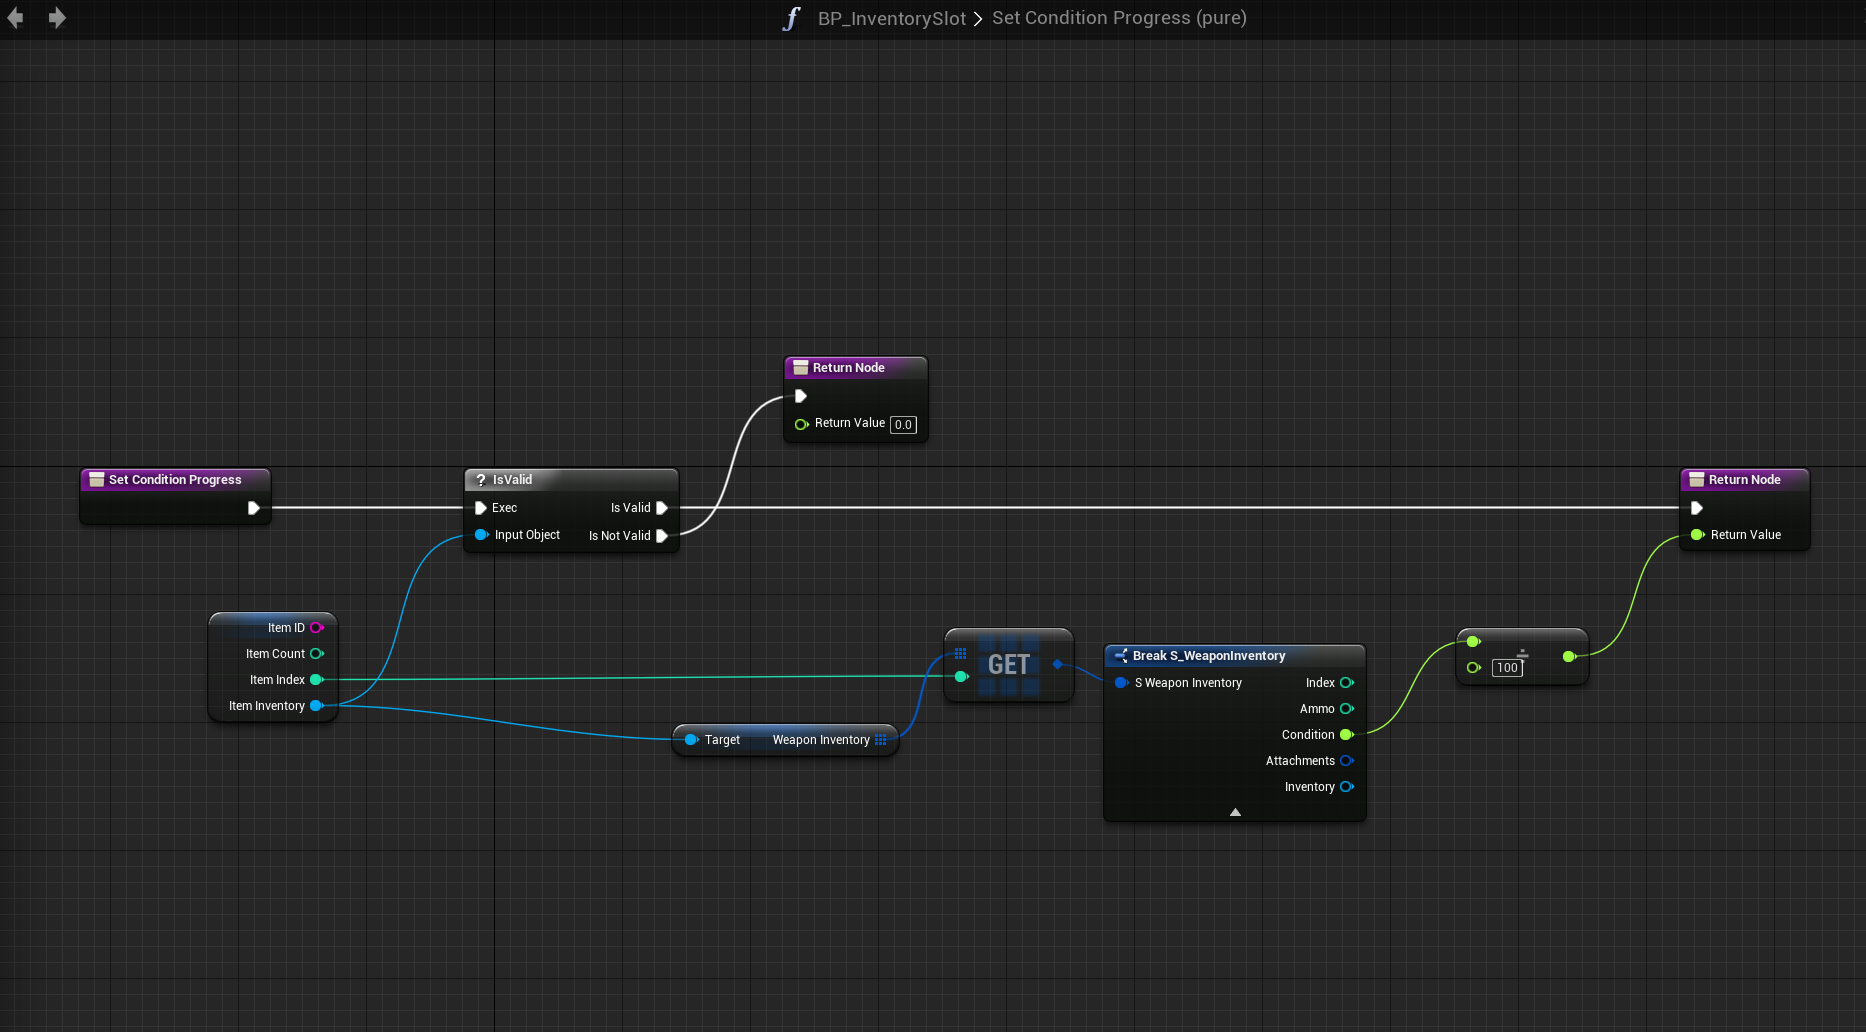
Task: Click the Condition output pin
Action: coord(1346,735)
